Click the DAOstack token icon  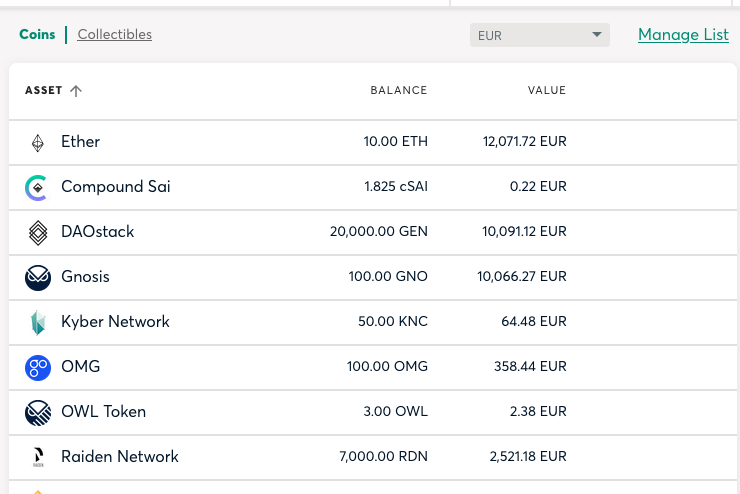37,232
